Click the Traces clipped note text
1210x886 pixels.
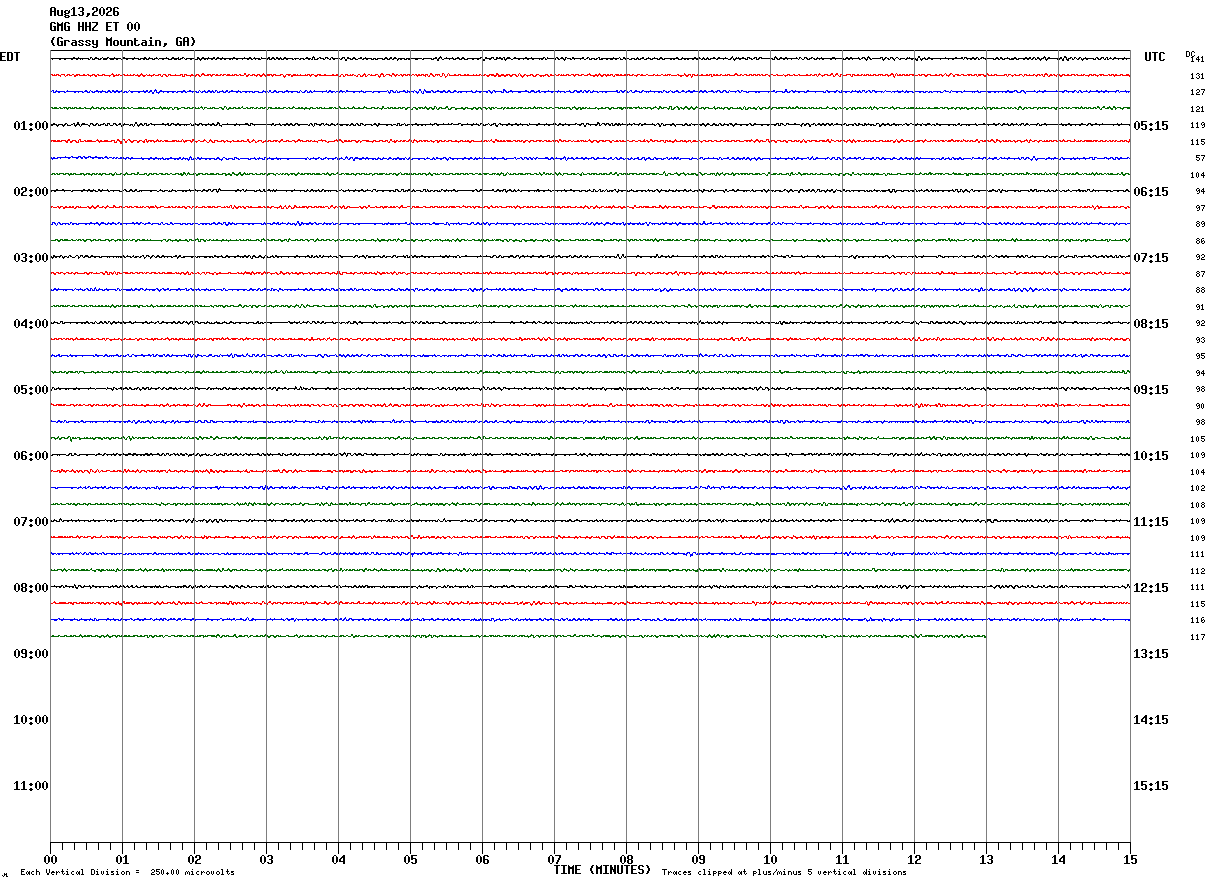[784, 872]
